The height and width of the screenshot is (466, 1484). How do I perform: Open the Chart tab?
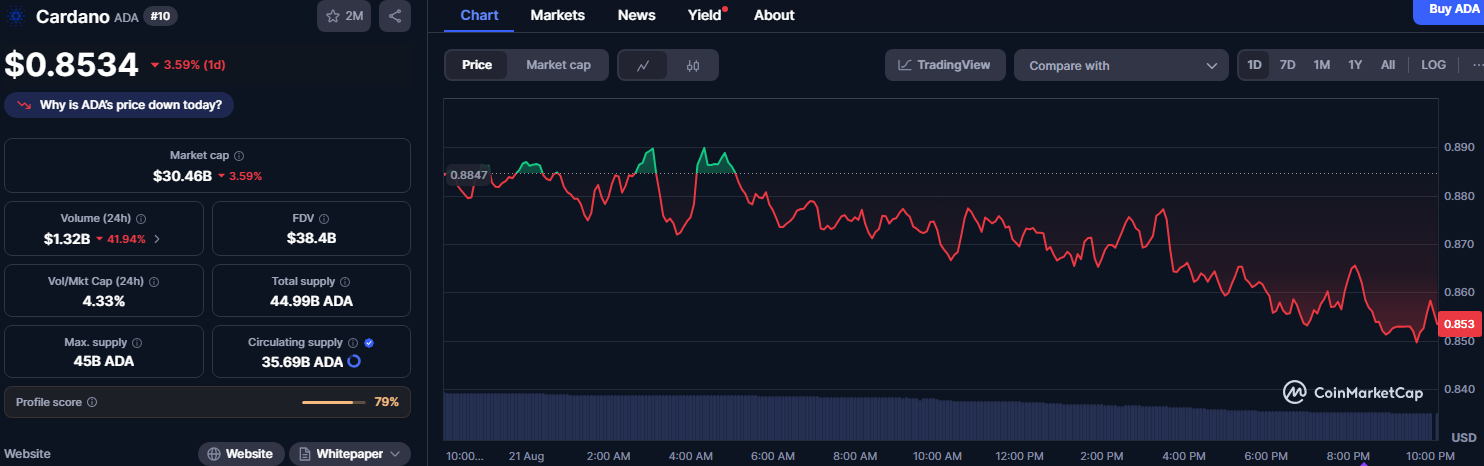(479, 15)
